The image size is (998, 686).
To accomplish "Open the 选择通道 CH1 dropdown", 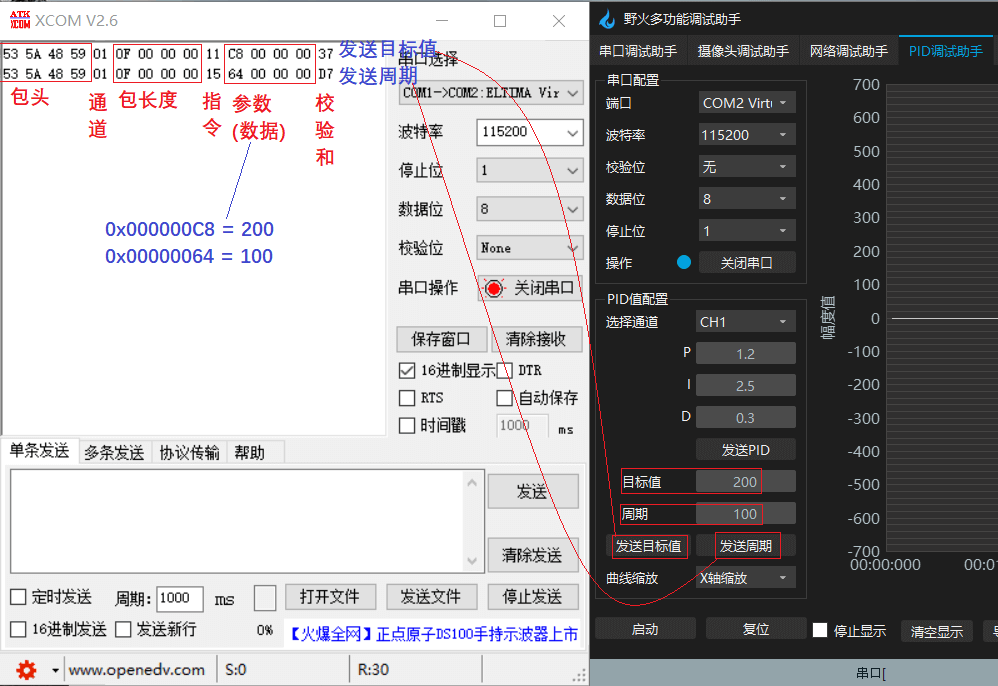I will (x=746, y=322).
